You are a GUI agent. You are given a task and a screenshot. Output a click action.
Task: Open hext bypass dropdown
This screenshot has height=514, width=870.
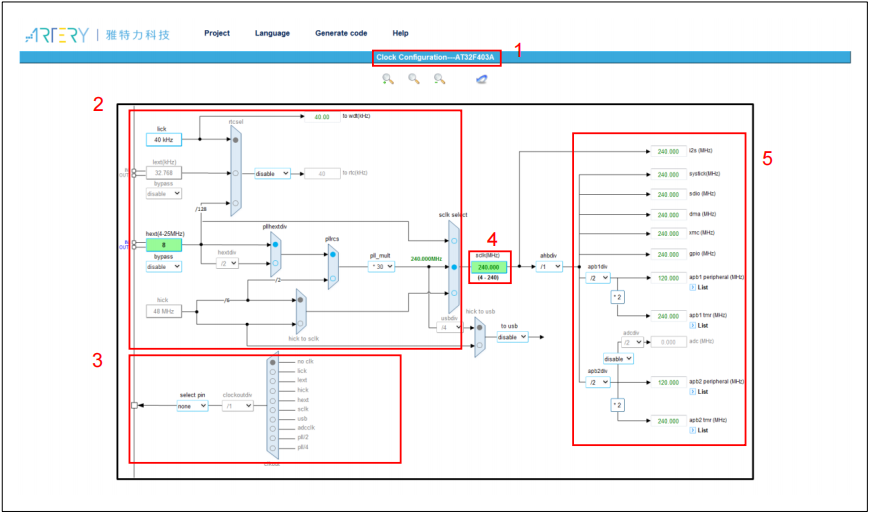[x=164, y=266]
